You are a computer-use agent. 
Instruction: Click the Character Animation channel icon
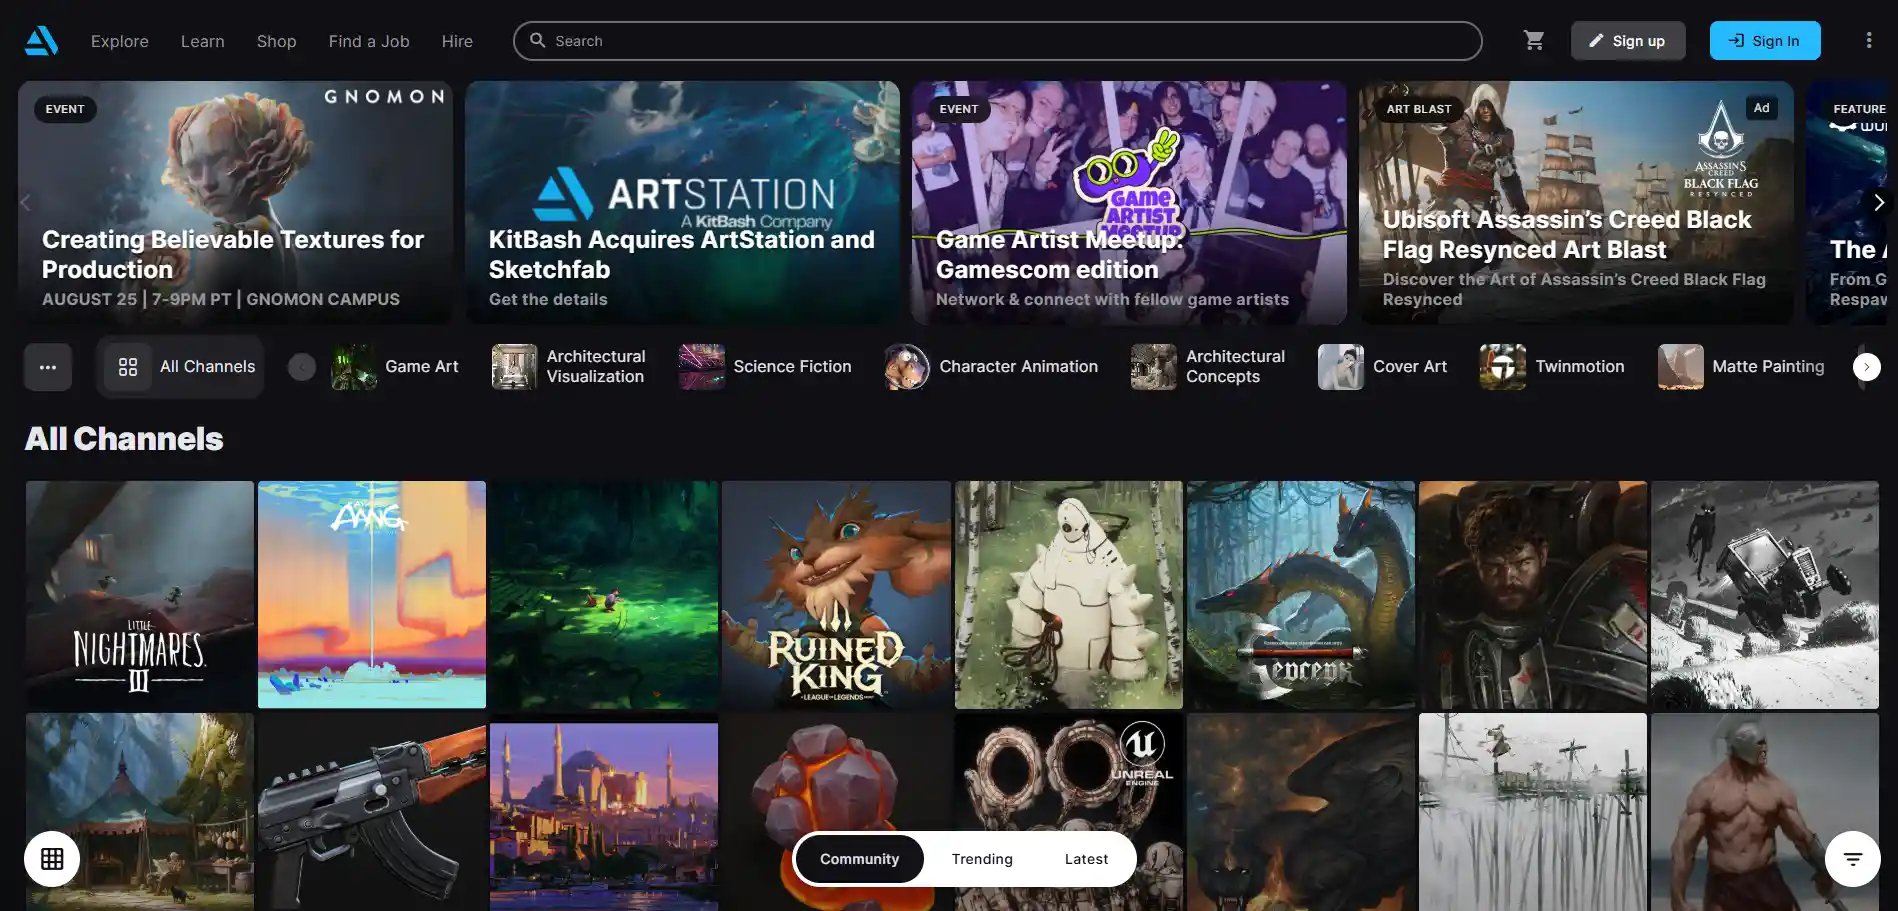point(907,367)
